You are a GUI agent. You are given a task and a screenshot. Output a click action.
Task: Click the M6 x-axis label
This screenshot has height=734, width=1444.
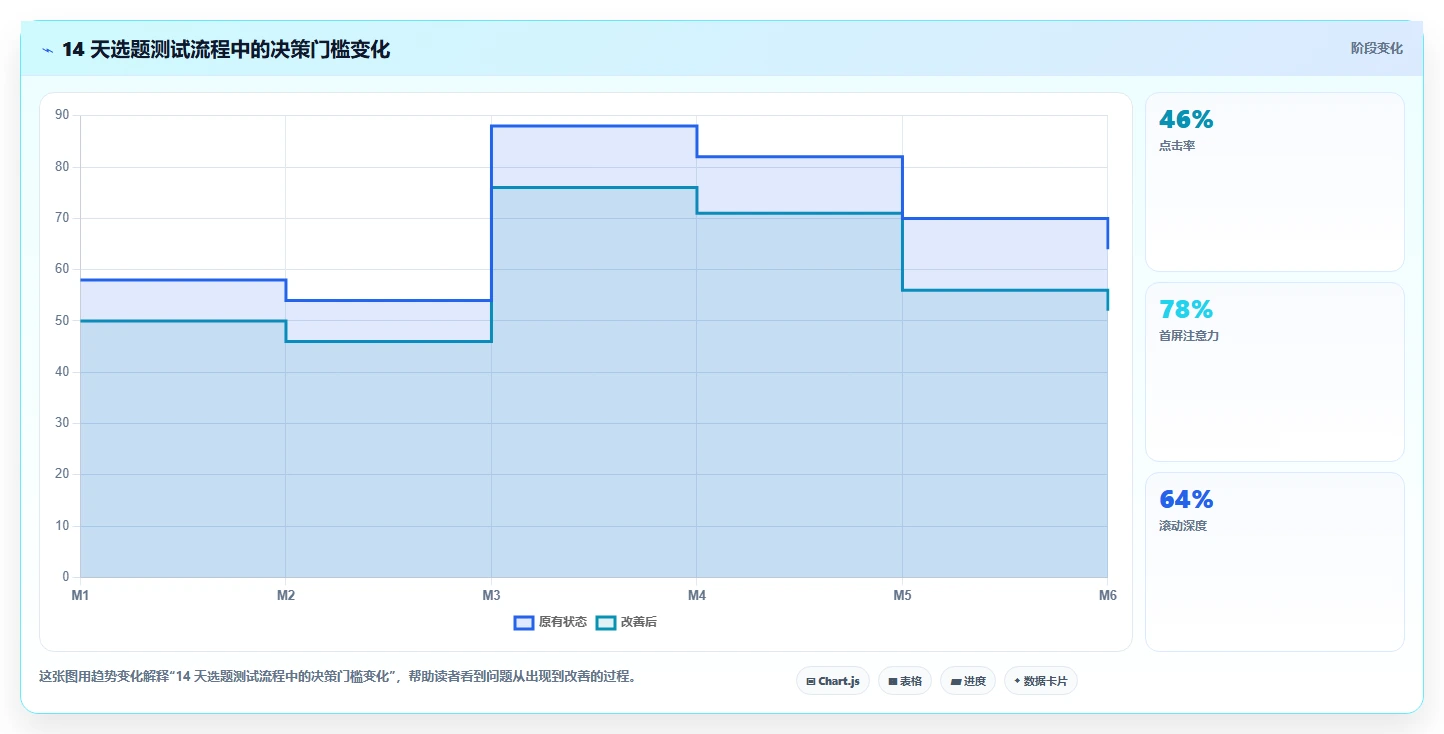[x=1107, y=596]
